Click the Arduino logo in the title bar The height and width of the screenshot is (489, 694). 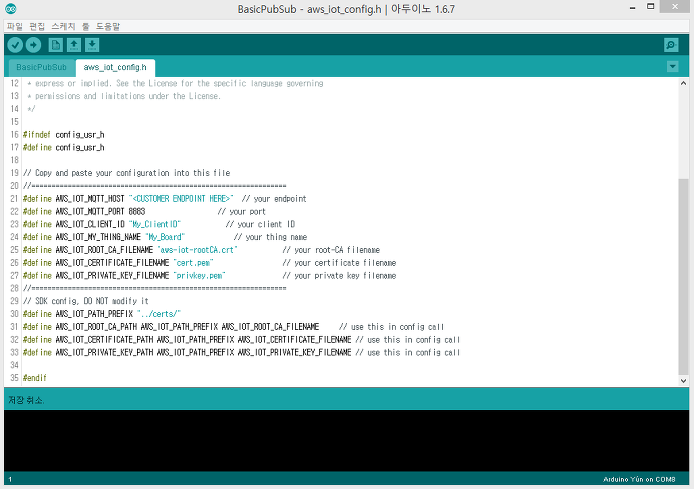[x=11, y=8]
